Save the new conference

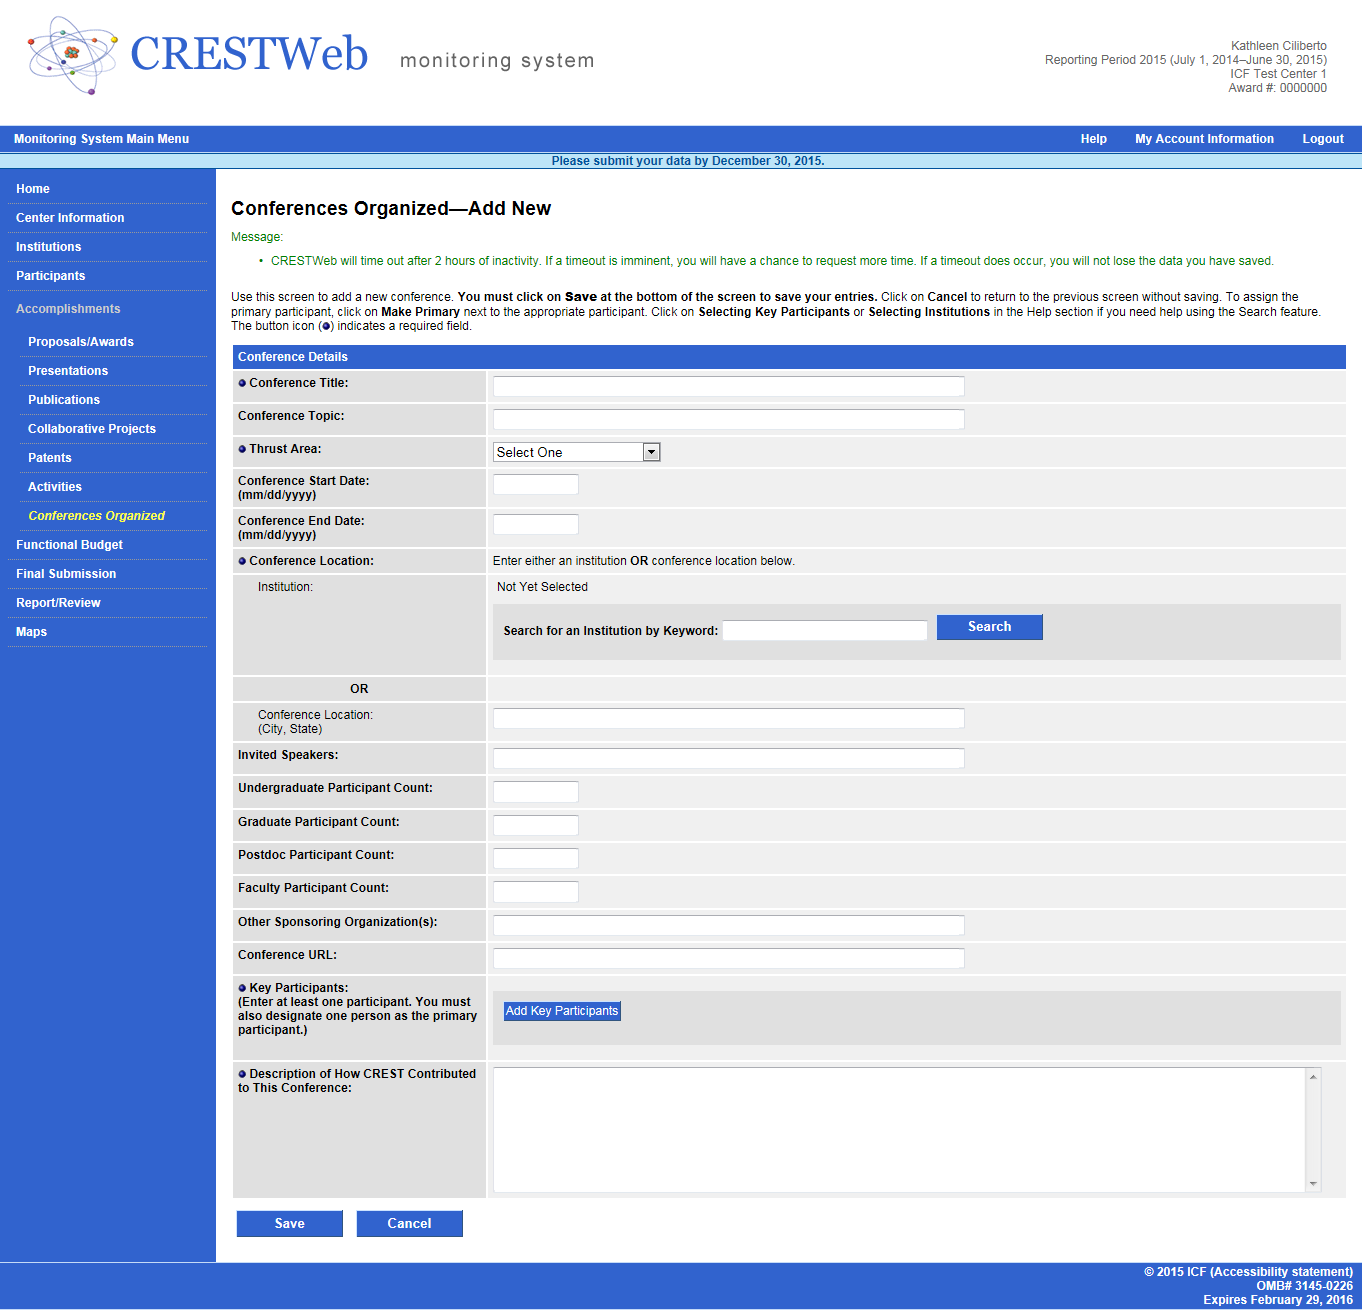click(x=290, y=1224)
